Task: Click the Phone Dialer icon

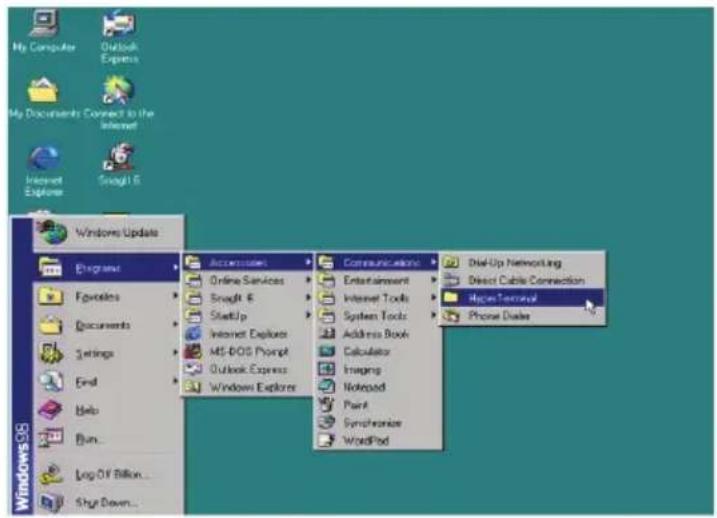Action: click(x=451, y=316)
